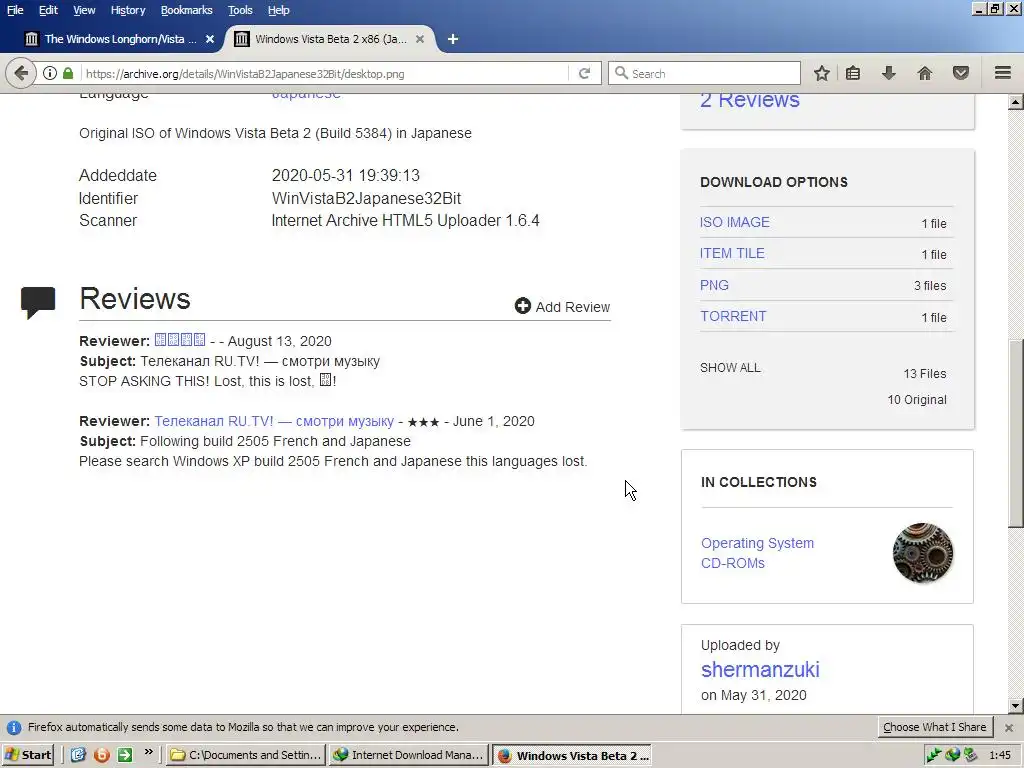
Task: Launch Internet Explorer quick launch icon
Action: tap(78, 755)
